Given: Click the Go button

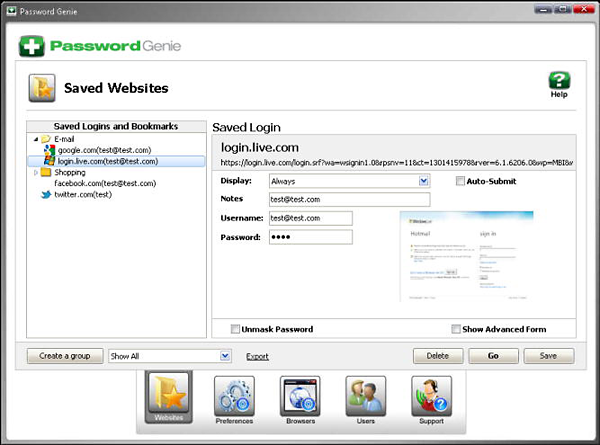Looking at the screenshot, I should click(x=494, y=356).
